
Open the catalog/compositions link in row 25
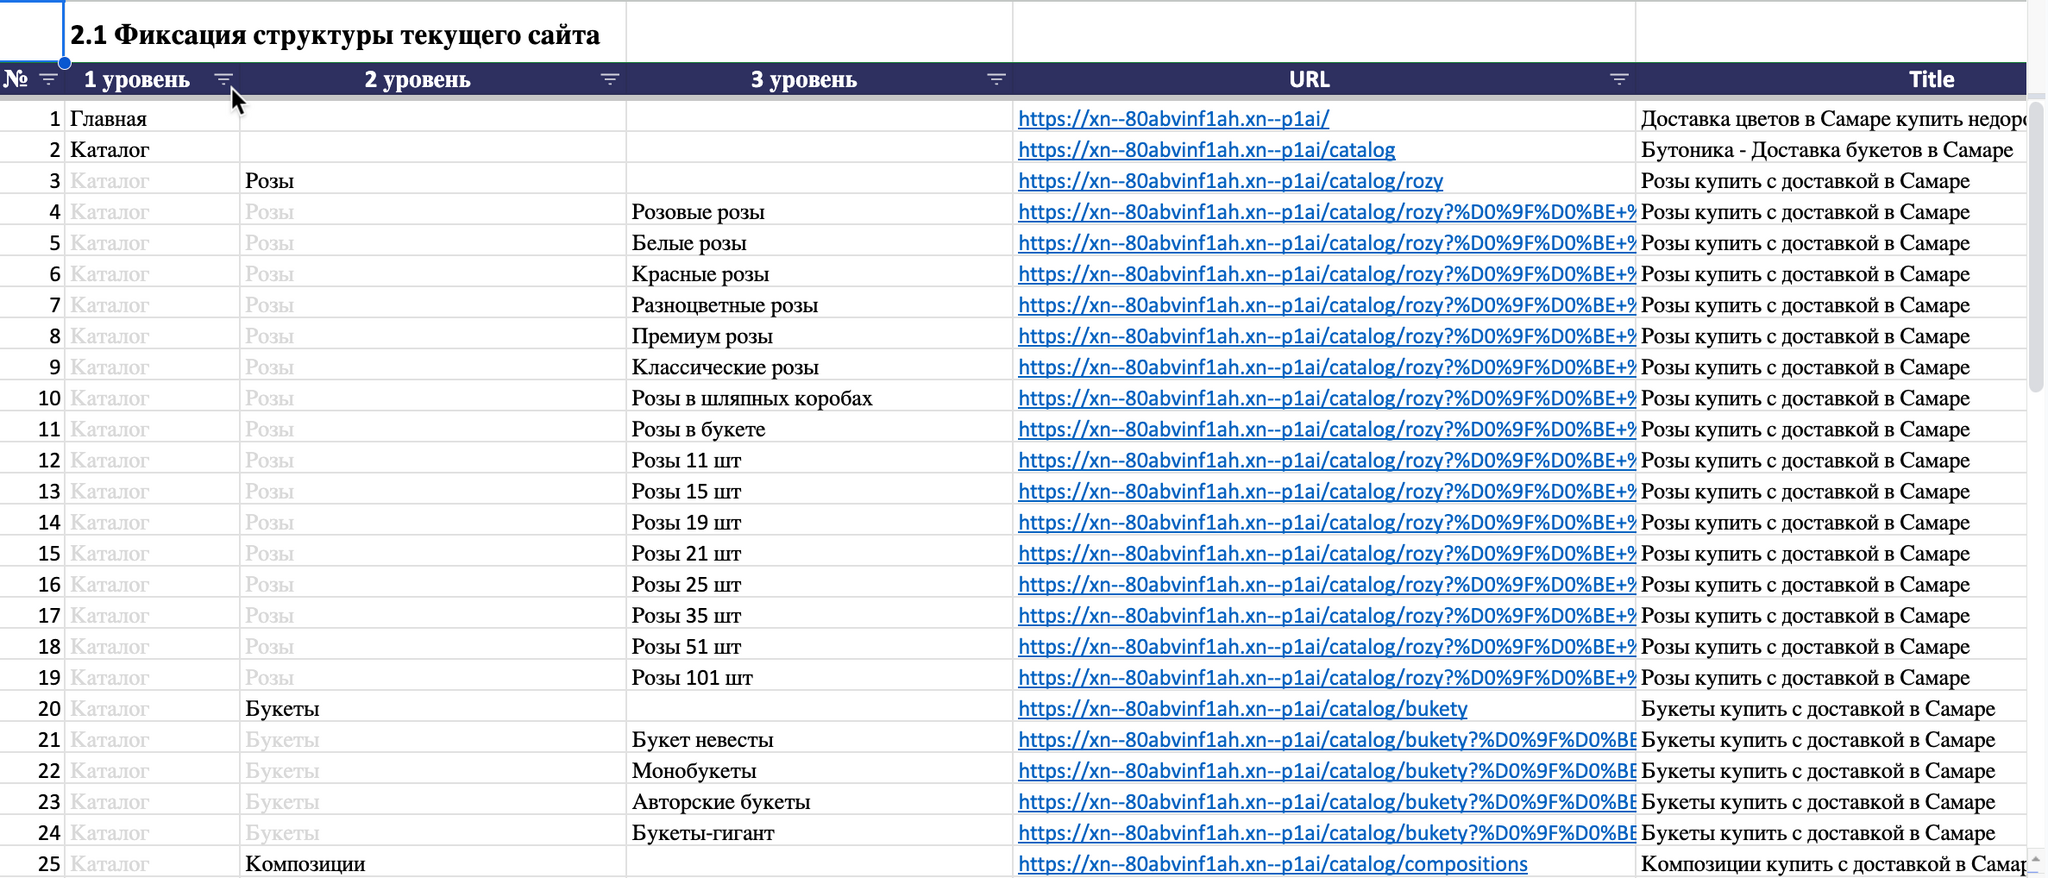click(1272, 864)
